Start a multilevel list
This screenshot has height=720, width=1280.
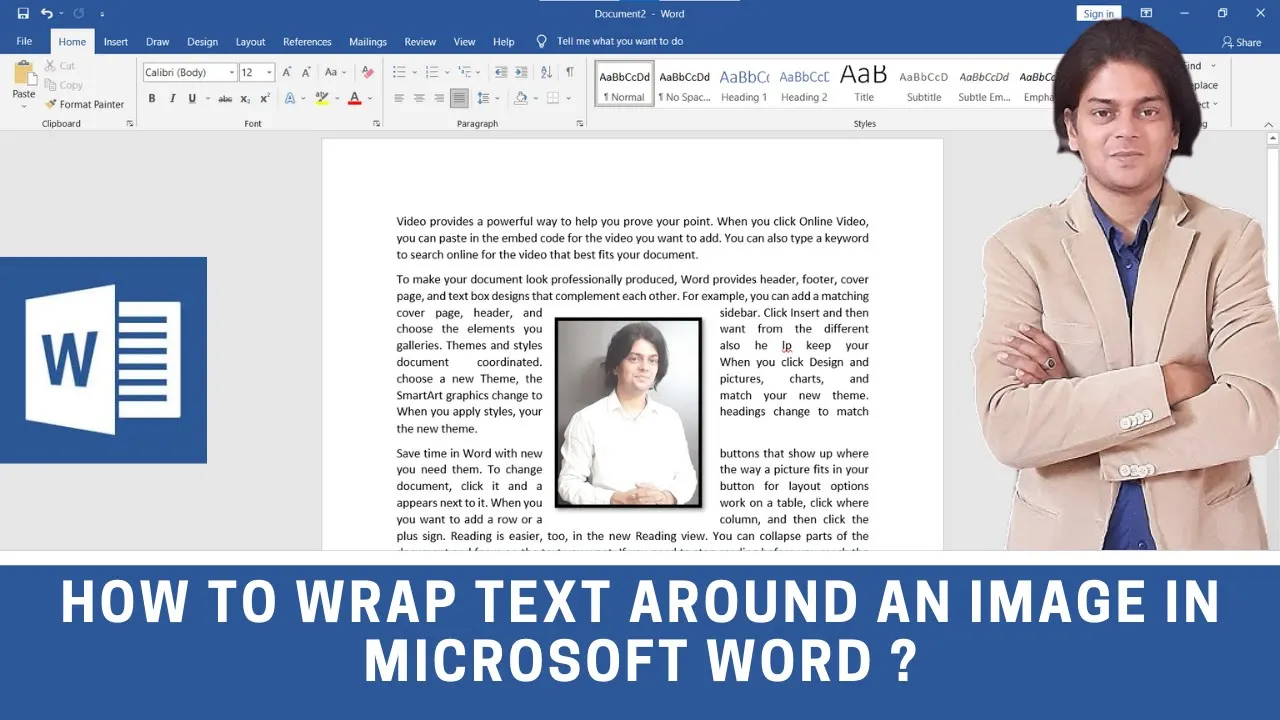[x=464, y=72]
